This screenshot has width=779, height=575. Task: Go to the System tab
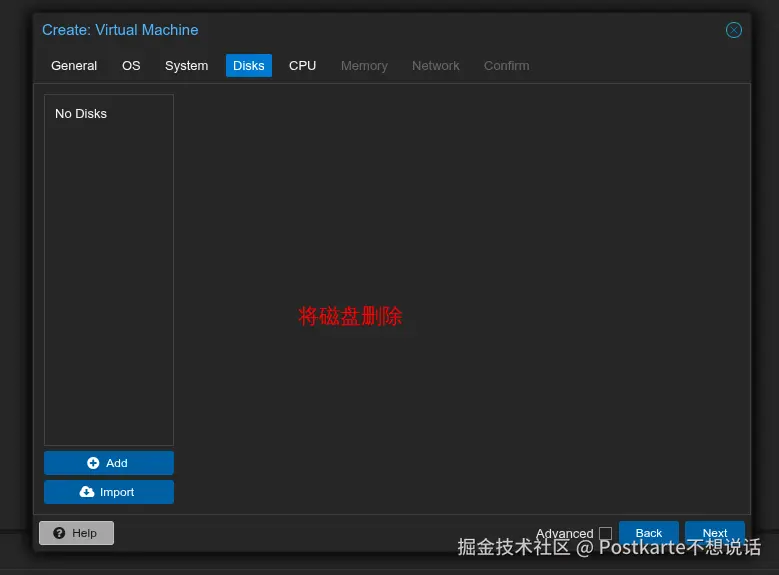coord(186,66)
